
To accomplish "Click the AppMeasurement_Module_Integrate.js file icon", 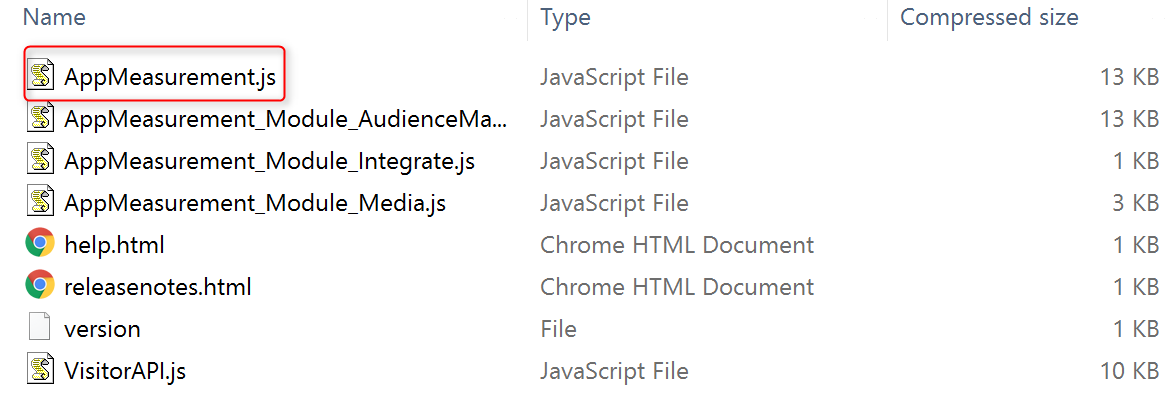I will point(40,160).
